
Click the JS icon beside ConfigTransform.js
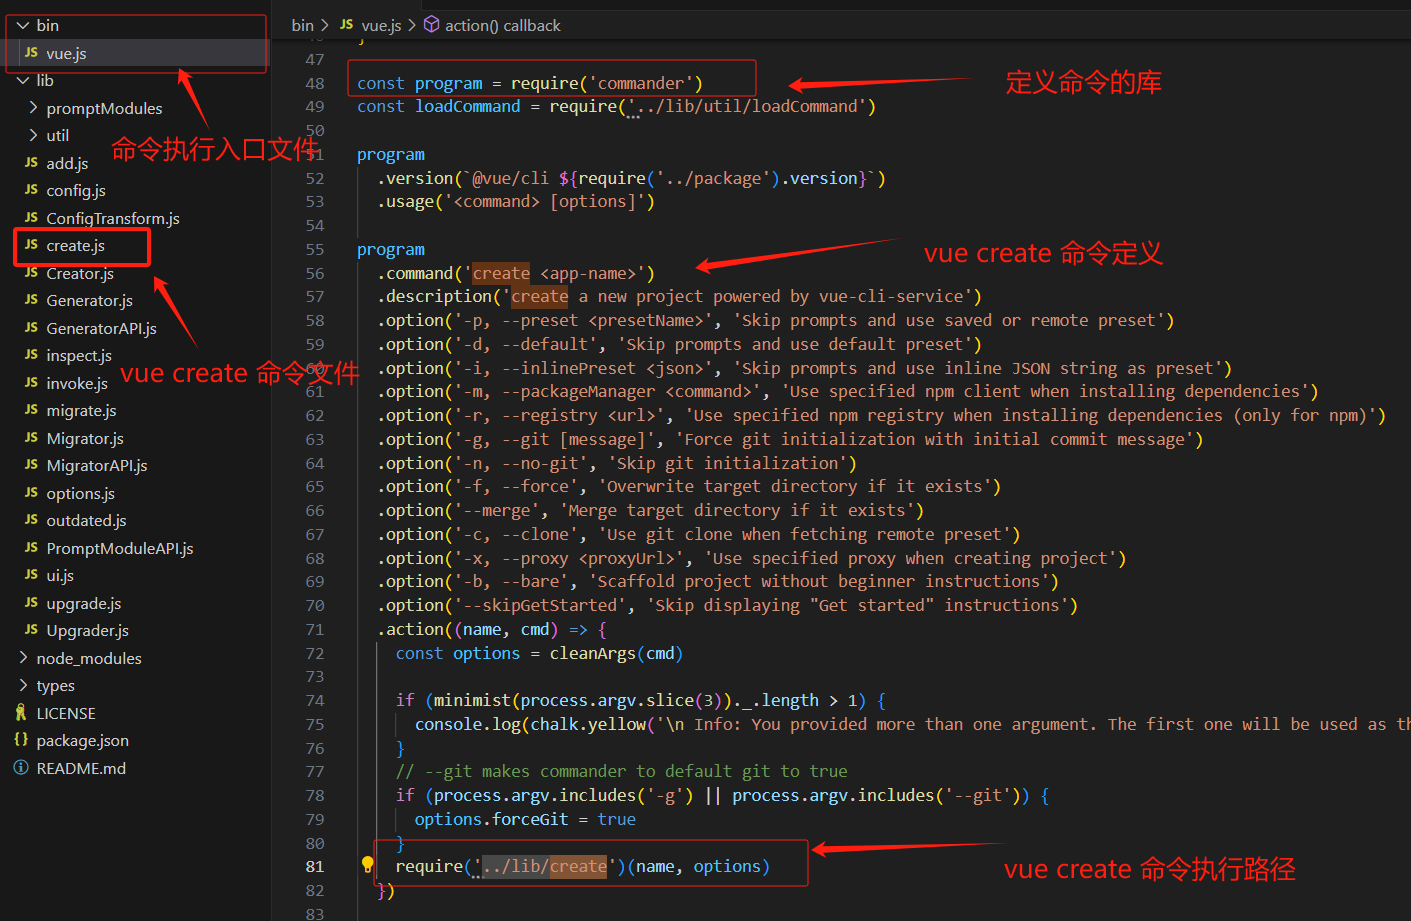pyautogui.click(x=31, y=218)
